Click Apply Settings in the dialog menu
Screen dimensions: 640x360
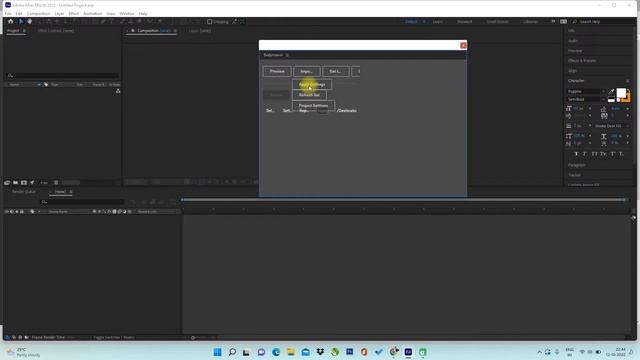coord(312,84)
